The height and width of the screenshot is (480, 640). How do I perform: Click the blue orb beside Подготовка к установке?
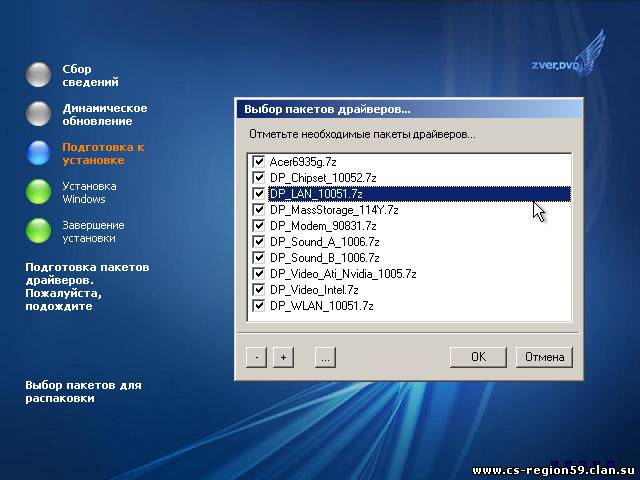pos(38,153)
